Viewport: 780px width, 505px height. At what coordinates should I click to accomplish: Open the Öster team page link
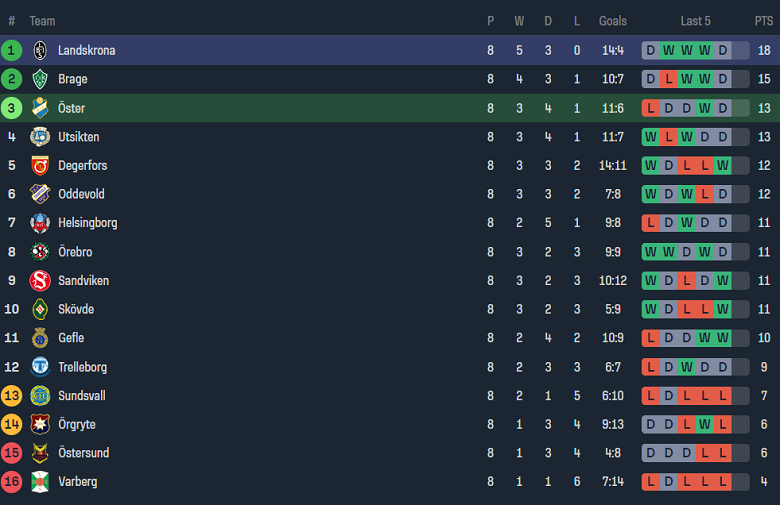(x=73, y=108)
